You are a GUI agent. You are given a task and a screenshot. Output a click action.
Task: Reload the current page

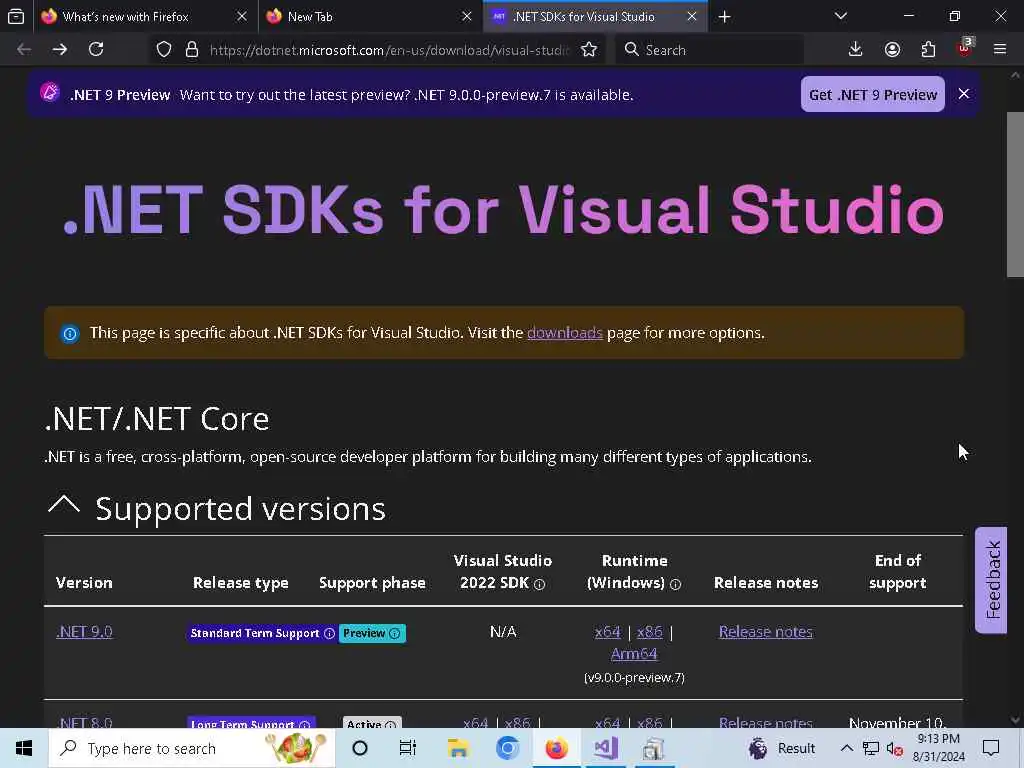pos(96,50)
